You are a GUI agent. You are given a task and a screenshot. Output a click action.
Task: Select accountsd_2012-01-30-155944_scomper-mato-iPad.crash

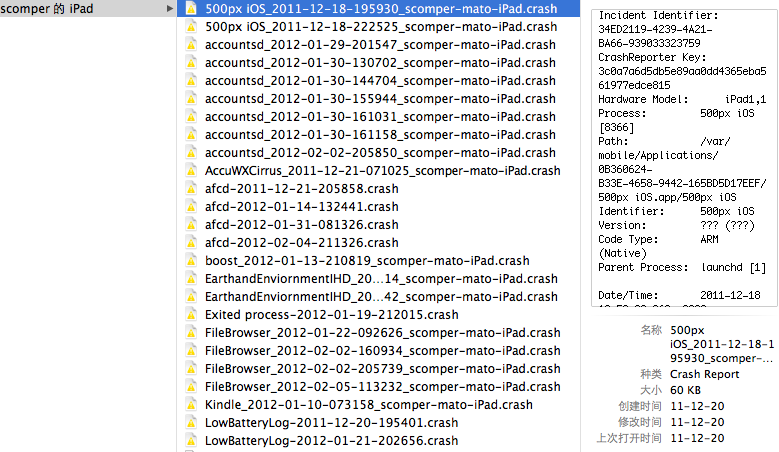click(x=380, y=99)
